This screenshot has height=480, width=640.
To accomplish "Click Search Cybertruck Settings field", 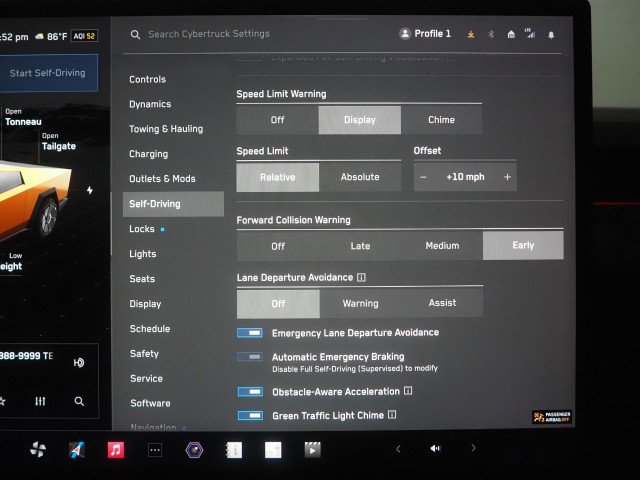I will (209, 34).
